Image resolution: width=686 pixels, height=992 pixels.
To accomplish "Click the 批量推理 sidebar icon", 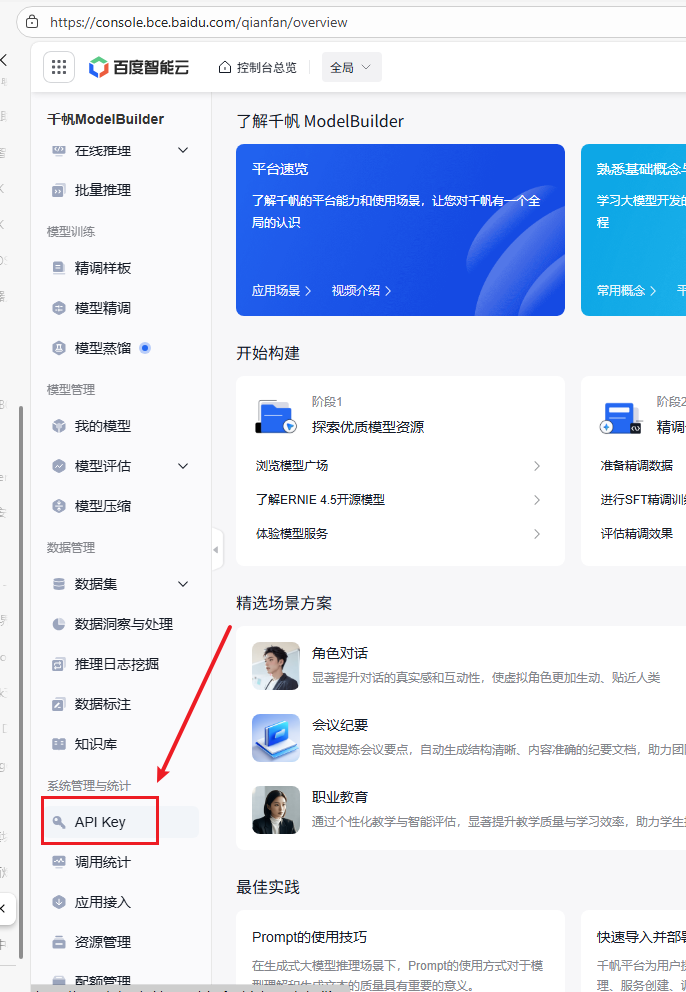I will [x=59, y=190].
